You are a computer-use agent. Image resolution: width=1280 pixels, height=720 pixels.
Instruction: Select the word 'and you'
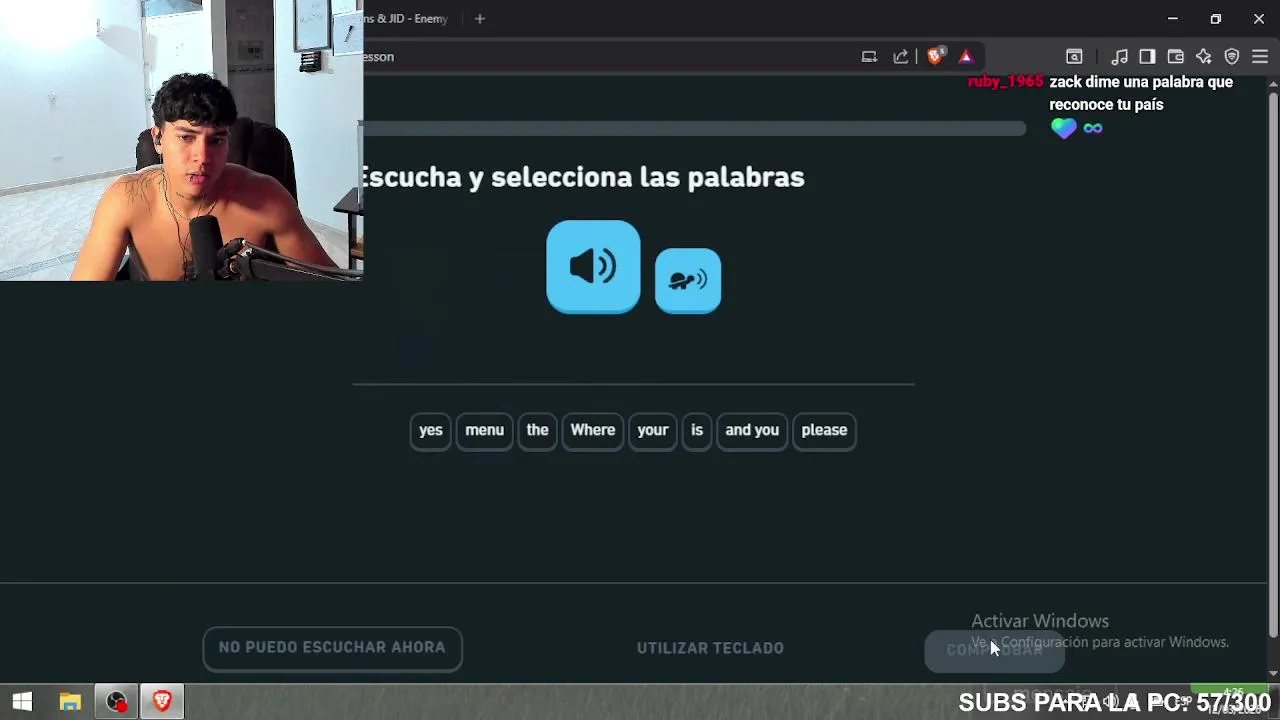[752, 430]
